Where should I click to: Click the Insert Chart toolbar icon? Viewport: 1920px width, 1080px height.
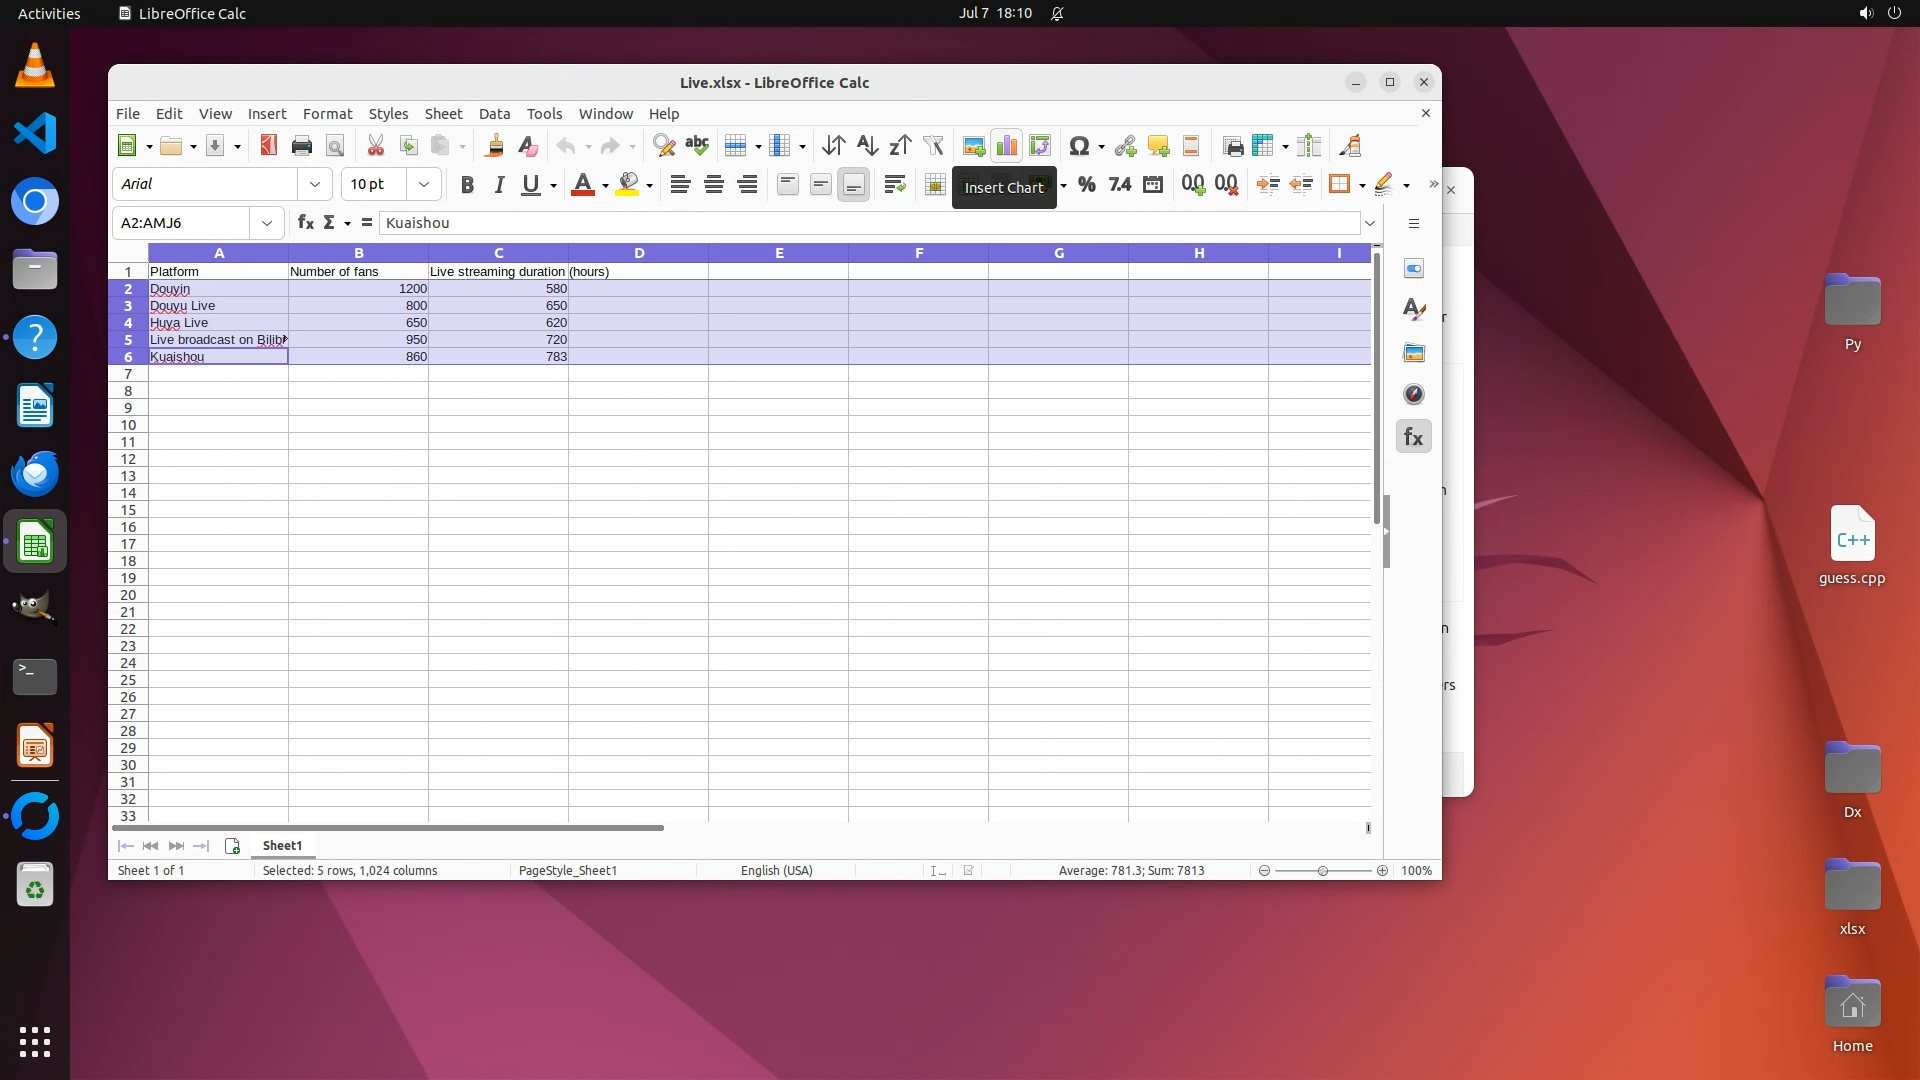click(x=1006, y=146)
